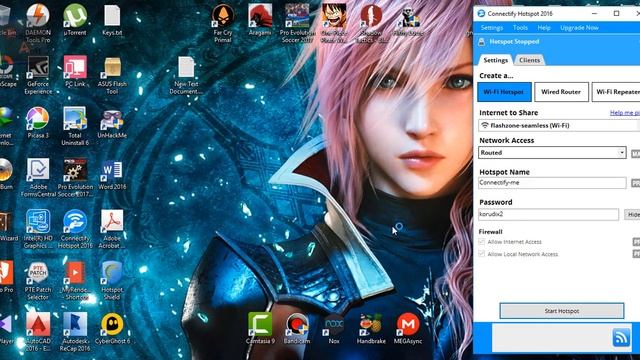Choose the Wi-Fi Hotspot mode button
This screenshot has height=360, width=640.
tap(504, 92)
